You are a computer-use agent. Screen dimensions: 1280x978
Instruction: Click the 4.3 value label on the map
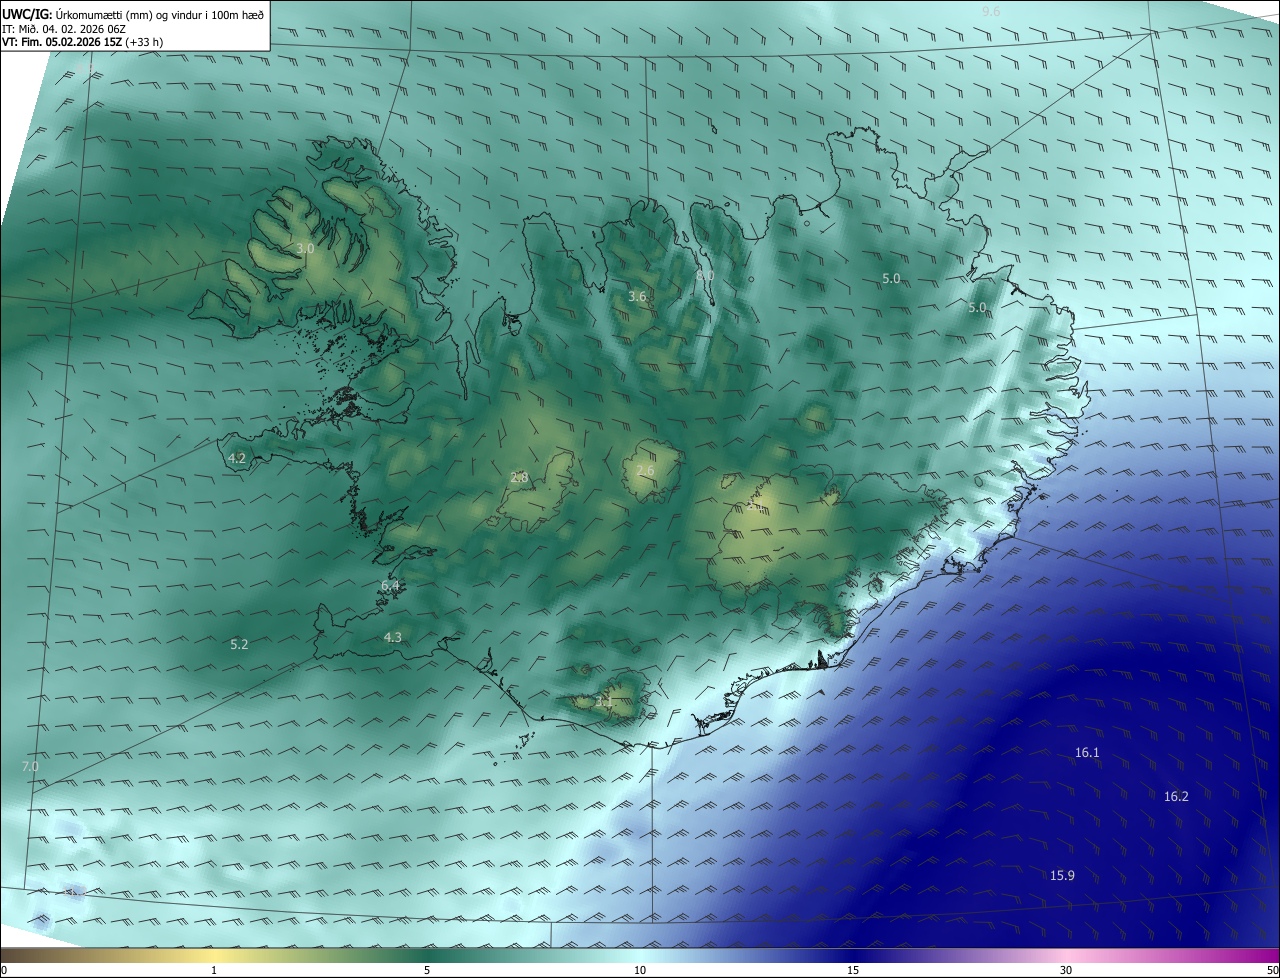(x=393, y=637)
